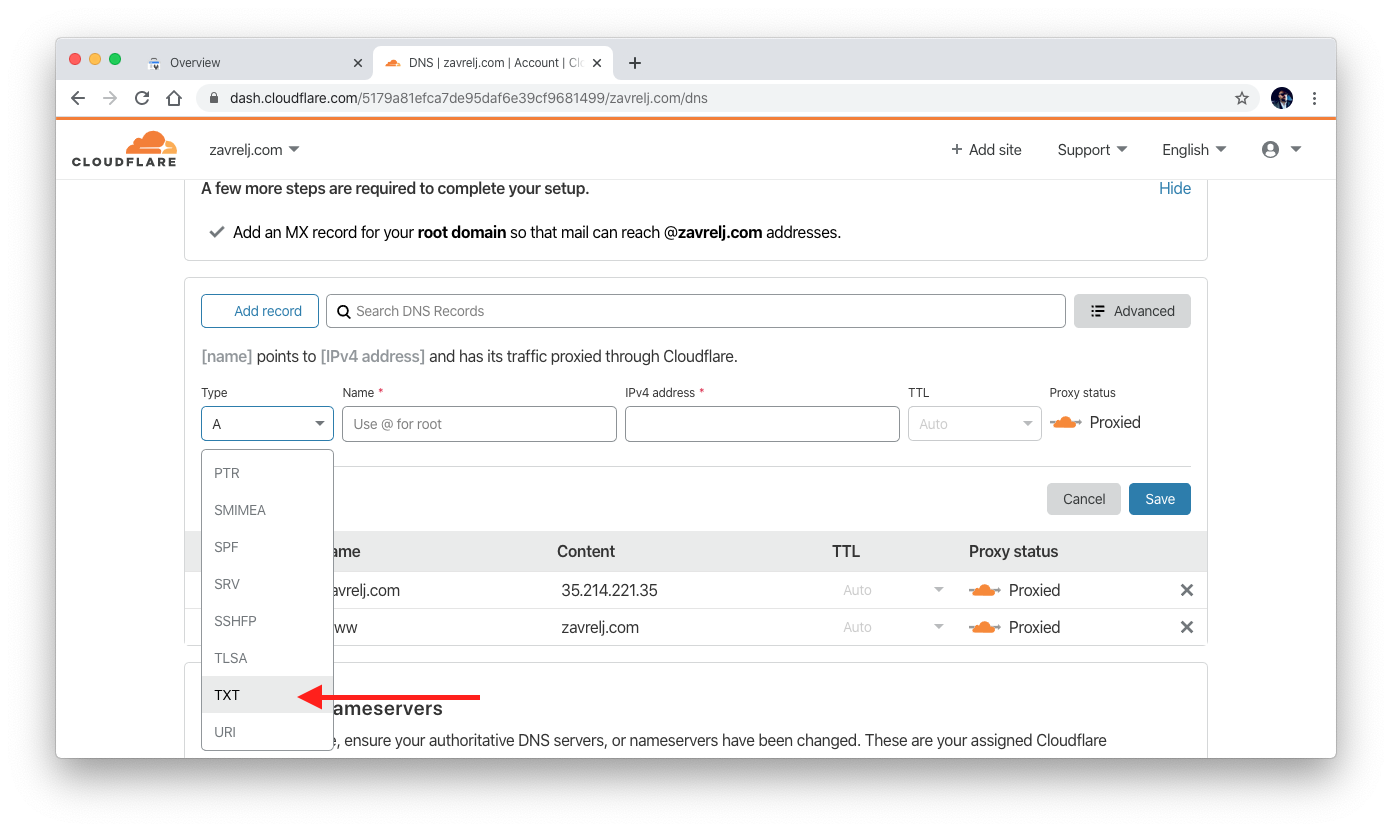Click the zavrelj.com content cell in www row
The image size is (1392, 832).
[600, 627]
